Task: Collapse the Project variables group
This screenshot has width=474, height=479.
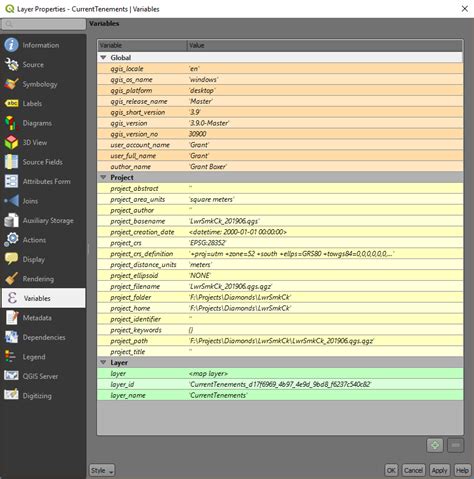Action: coord(103,177)
